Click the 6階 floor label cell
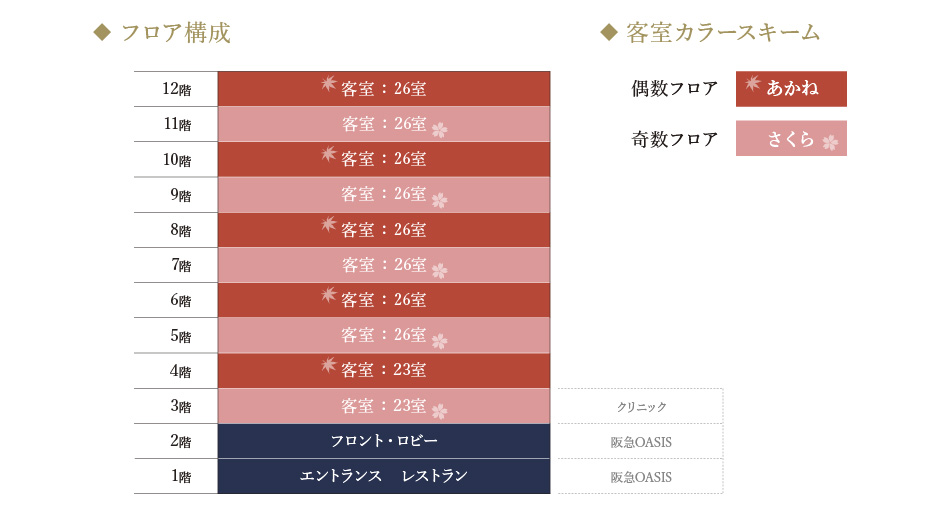Screen dimensions: 940x516 coord(176,300)
